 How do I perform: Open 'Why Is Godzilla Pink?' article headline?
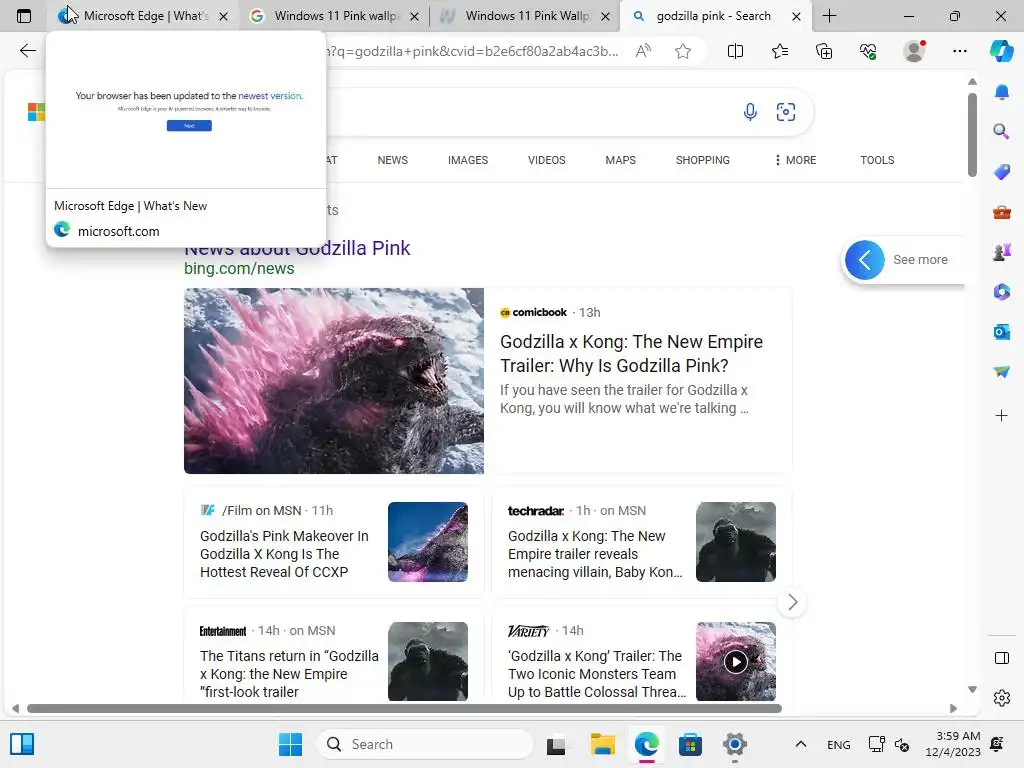632,353
